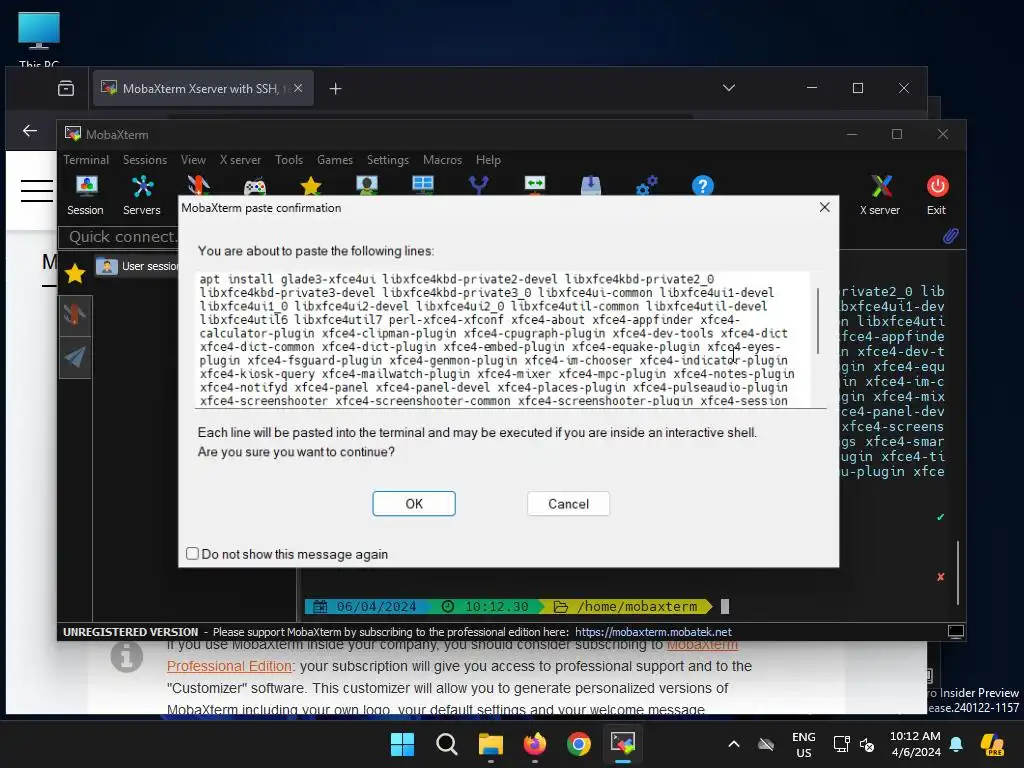1024x768 pixels.
Task: Select the Tools knife sidebar tab
Action: 75,315
